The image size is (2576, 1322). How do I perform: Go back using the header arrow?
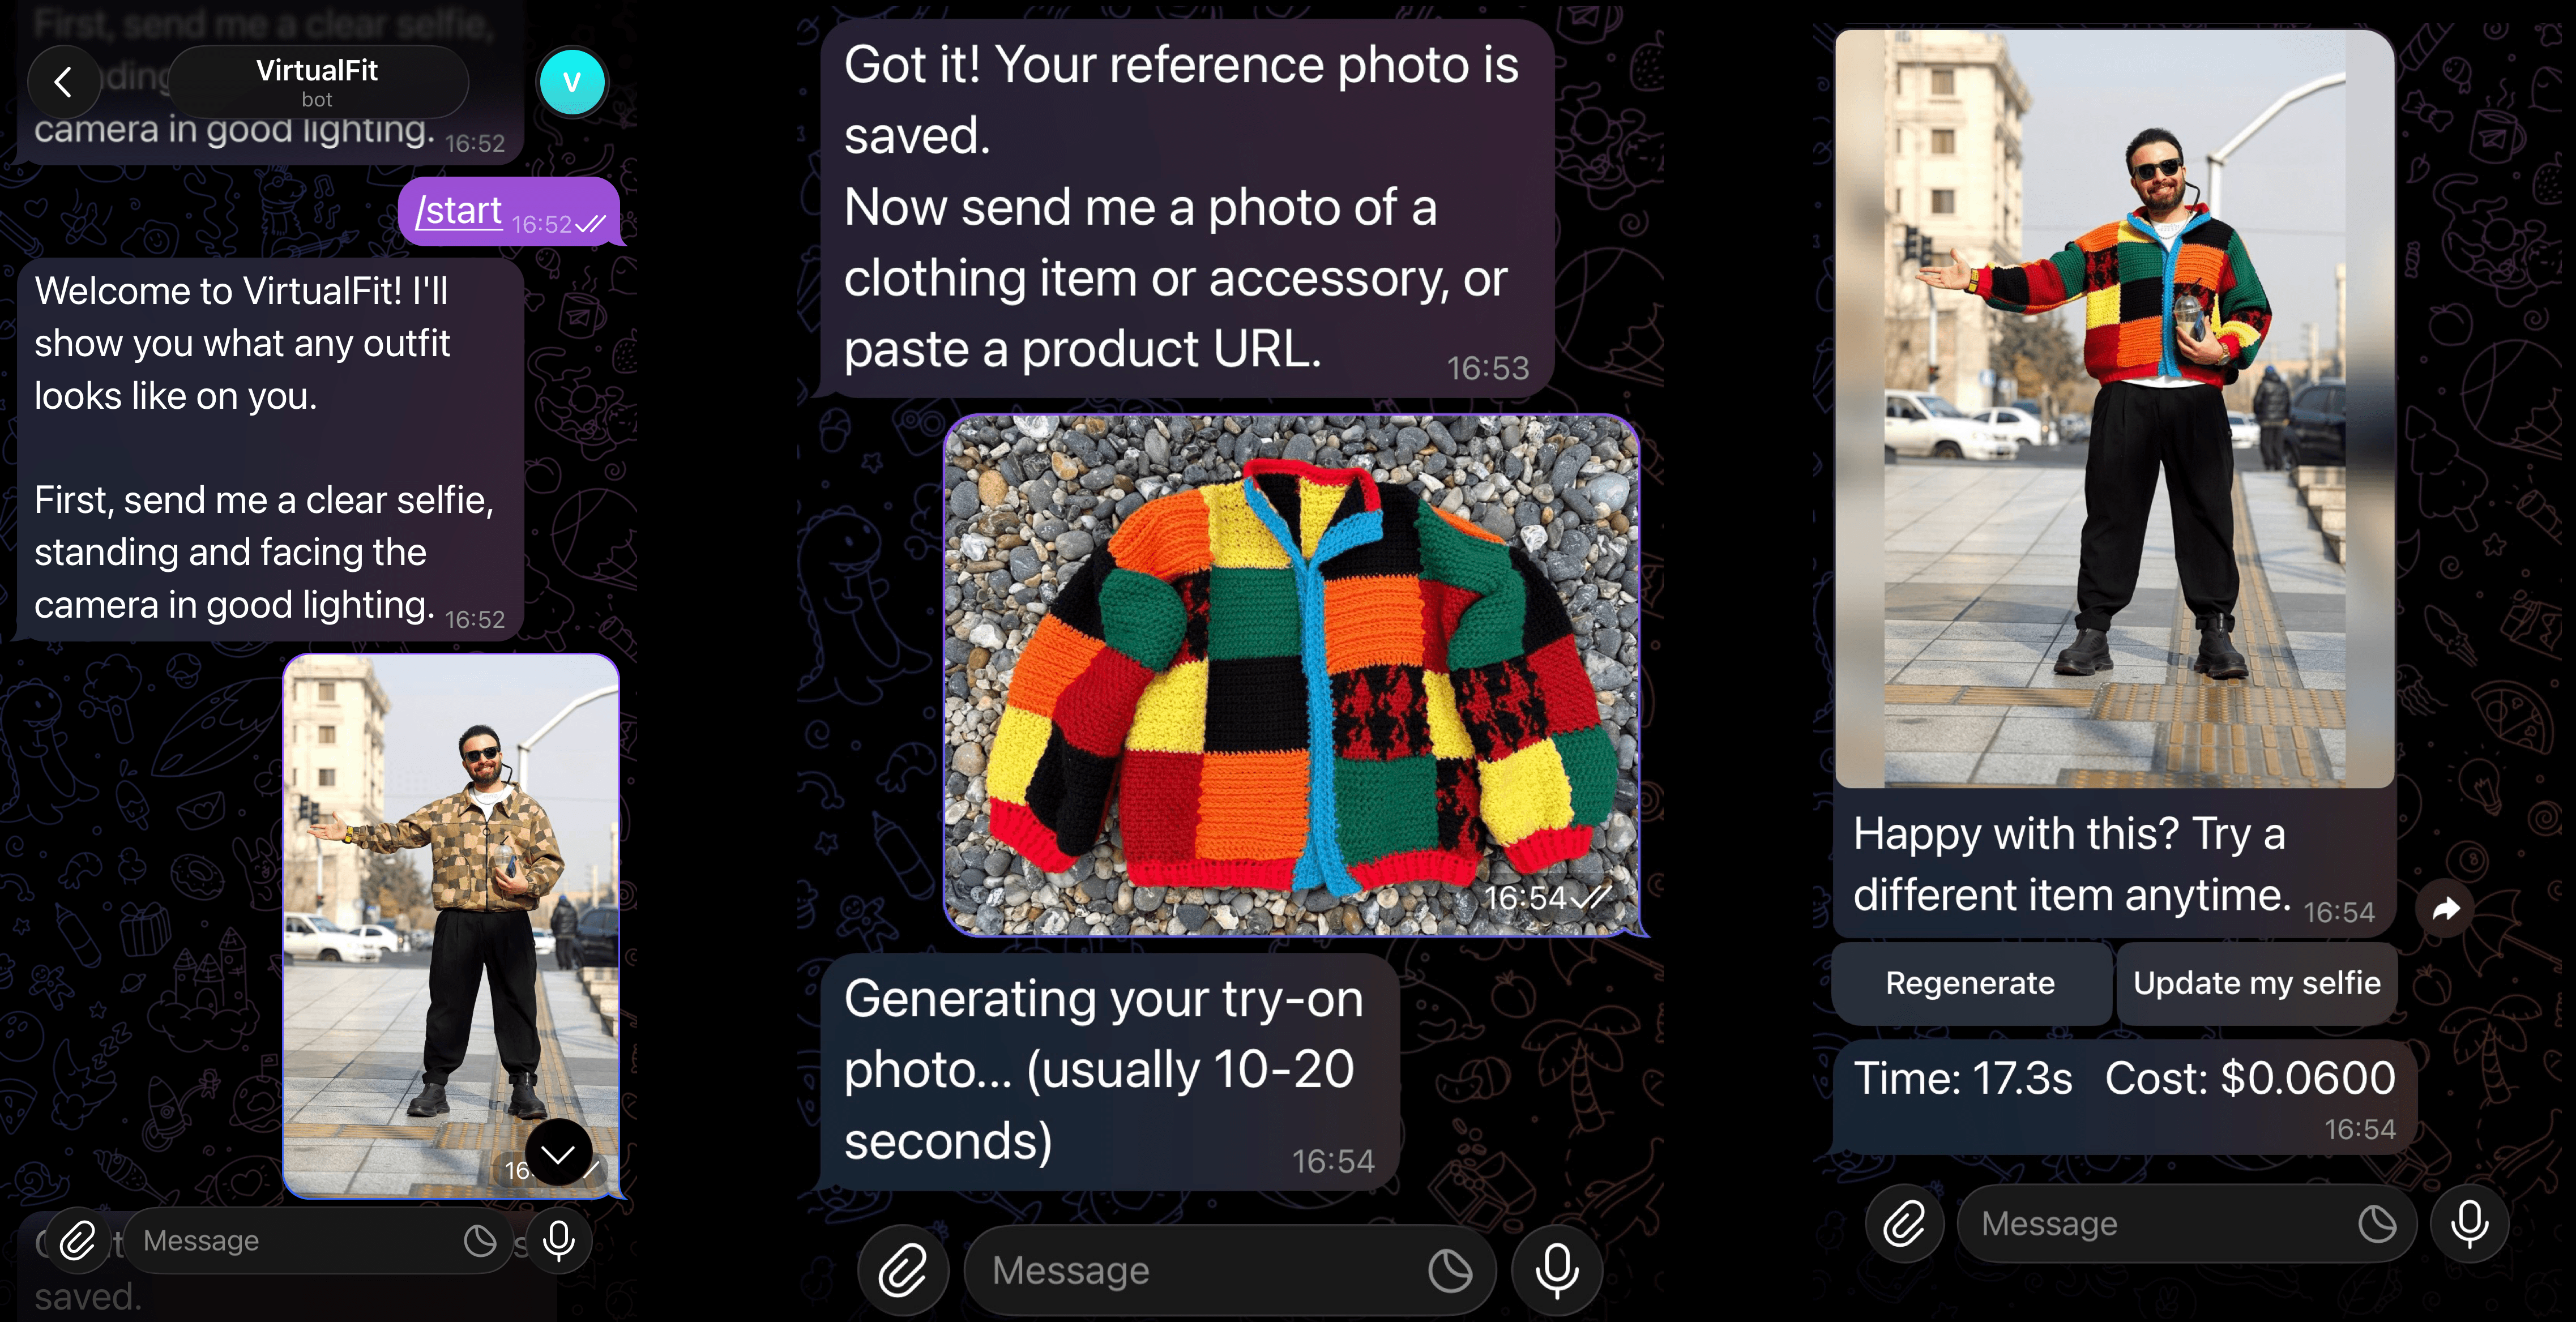pyautogui.click(x=63, y=82)
